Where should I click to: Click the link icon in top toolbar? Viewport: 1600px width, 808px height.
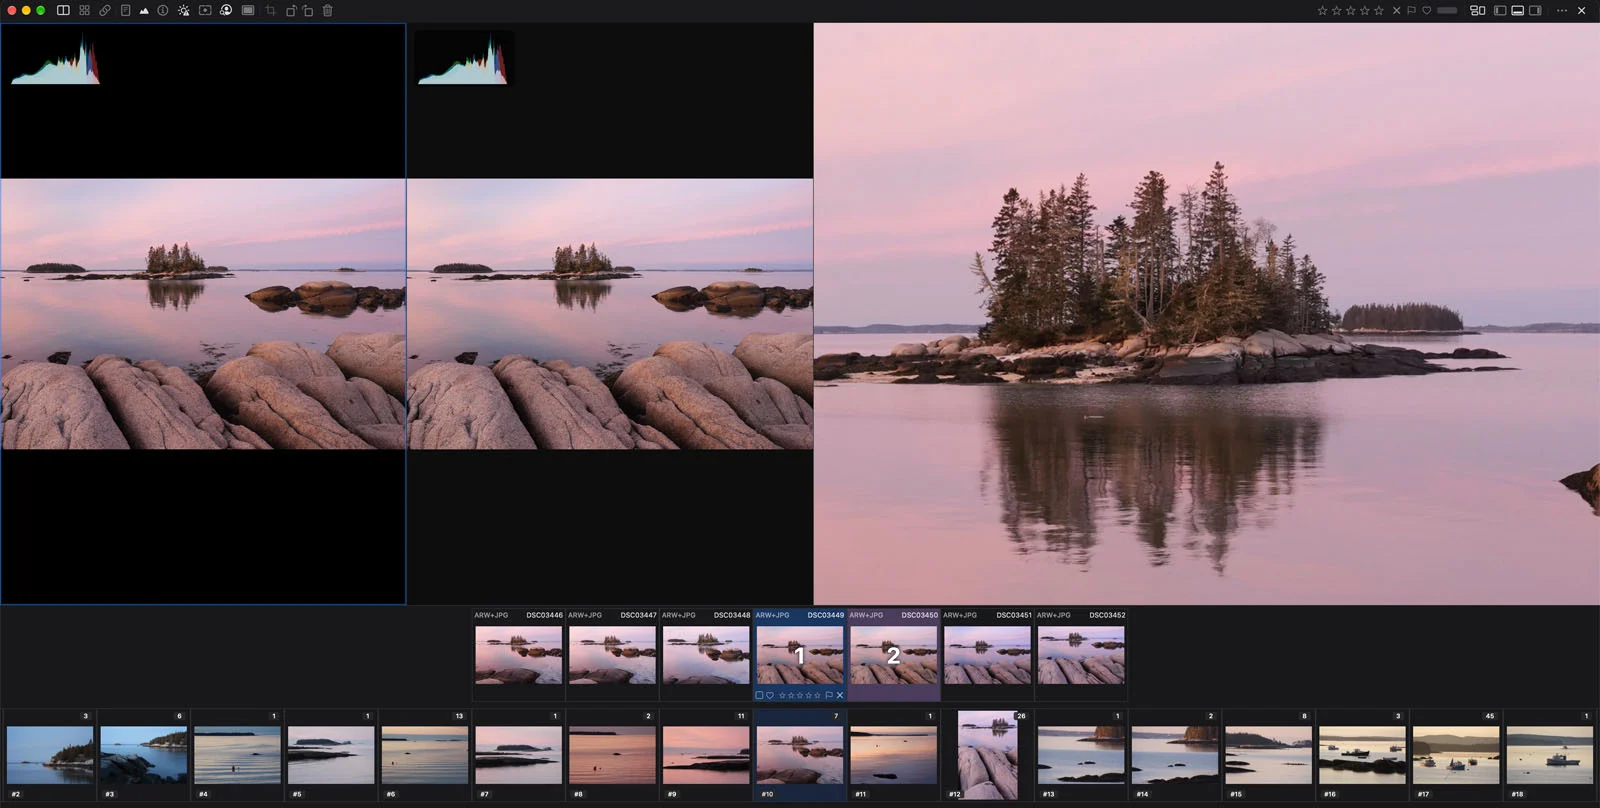click(x=105, y=10)
